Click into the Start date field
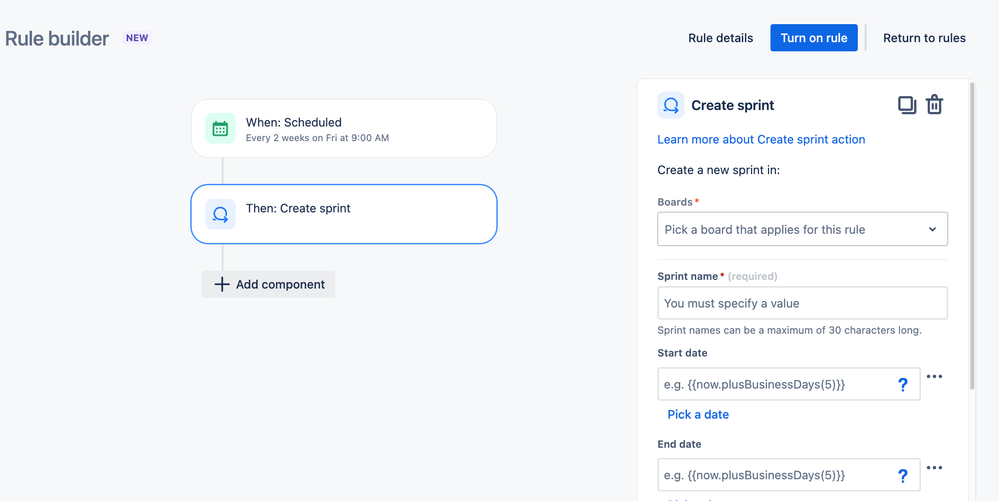Screen dimensions: 999x501 (775, 385)
